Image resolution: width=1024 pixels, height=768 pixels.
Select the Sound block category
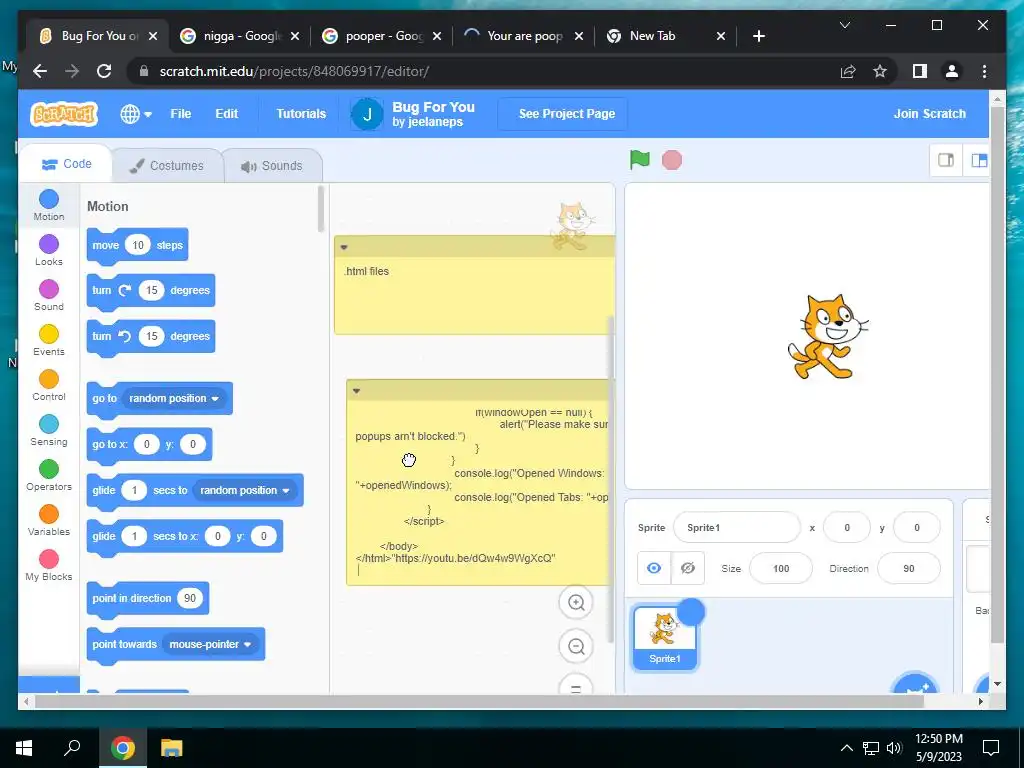pos(49,295)
